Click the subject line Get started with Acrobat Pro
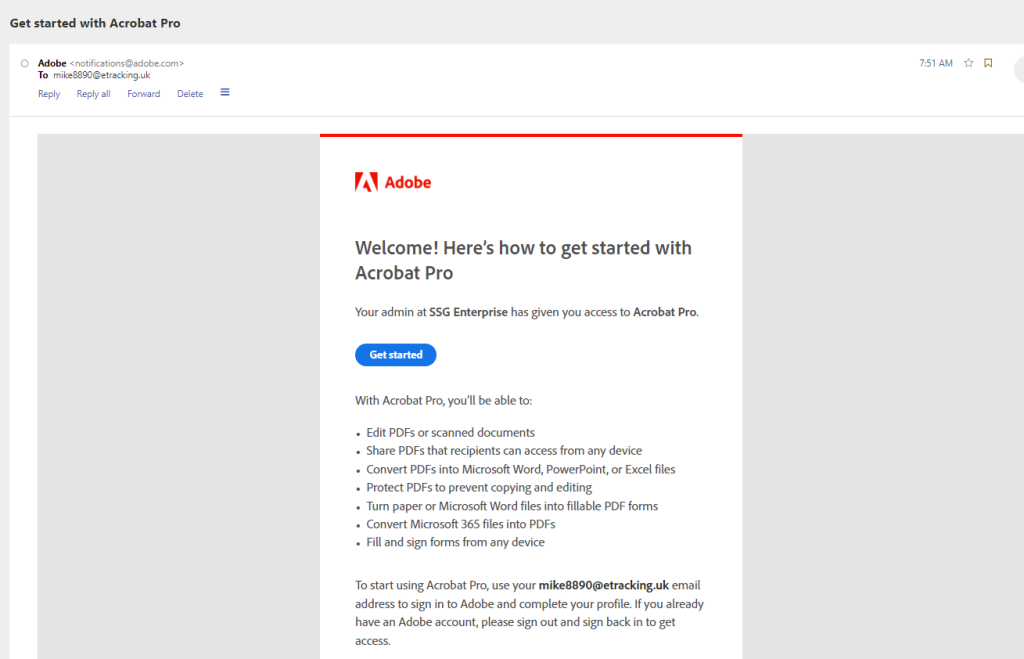The width and height of the screenshot is (1024, 659). (x=95, y=23)
